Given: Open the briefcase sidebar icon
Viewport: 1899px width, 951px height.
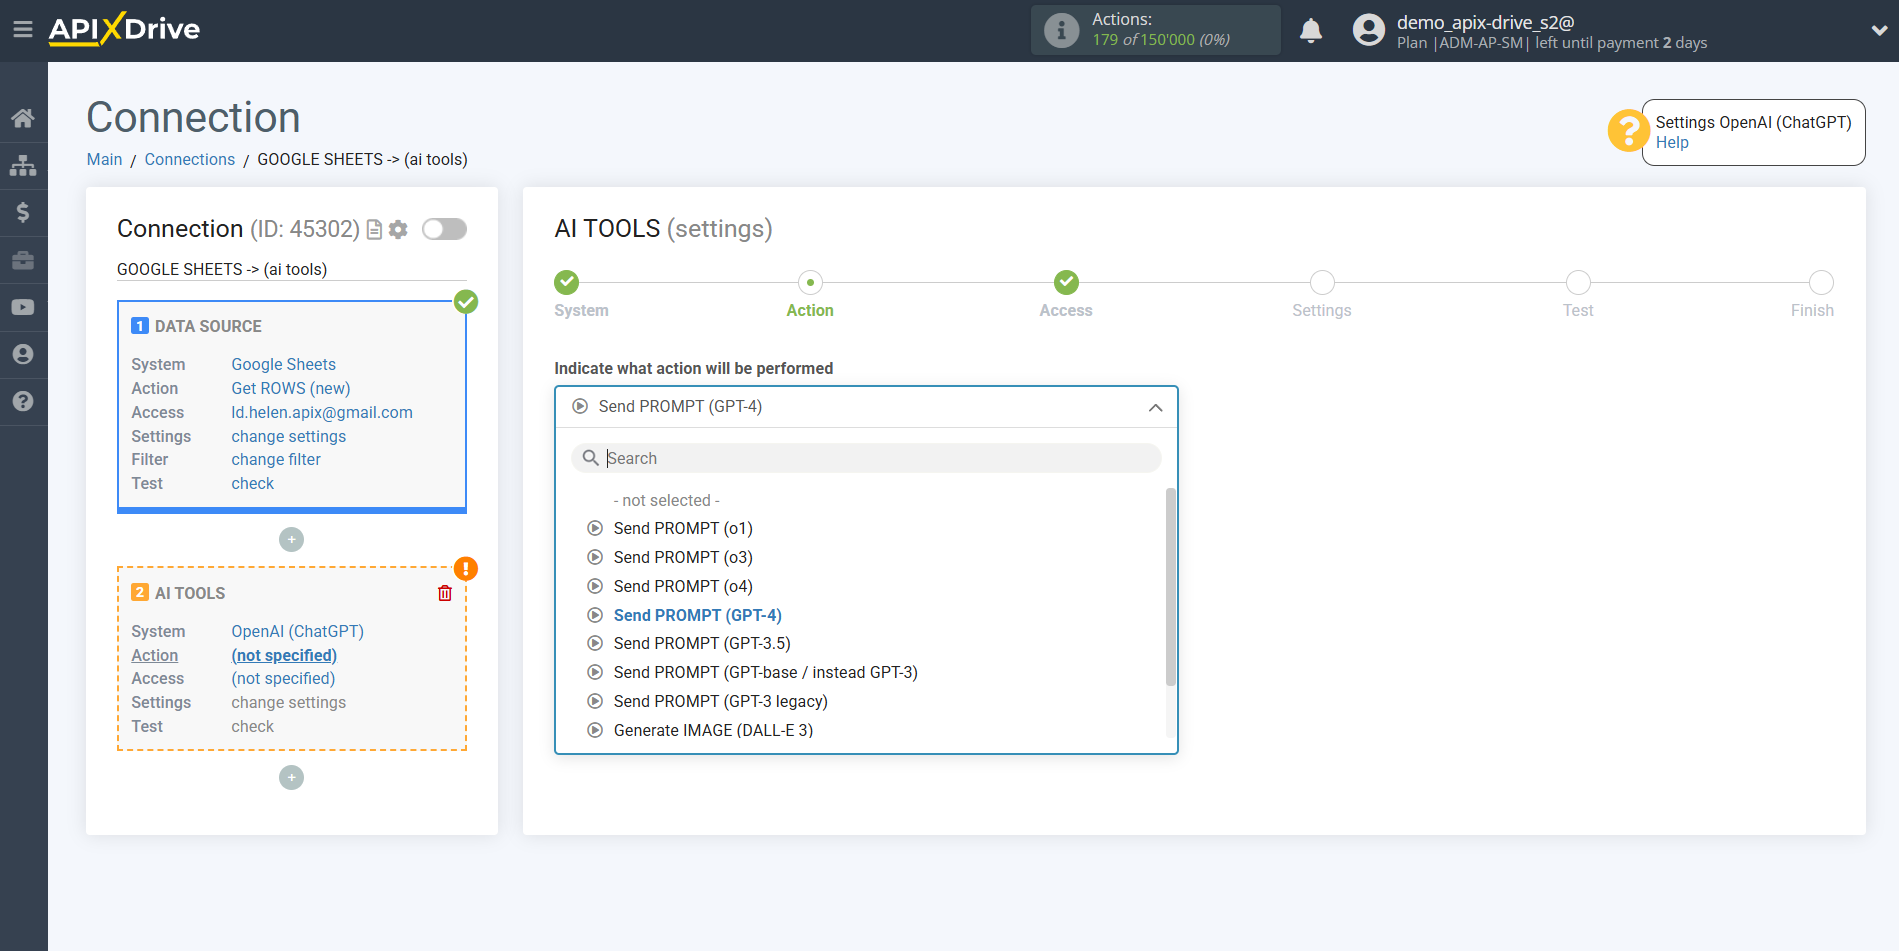Looking at the screenshot, I should tap(23, 260).
